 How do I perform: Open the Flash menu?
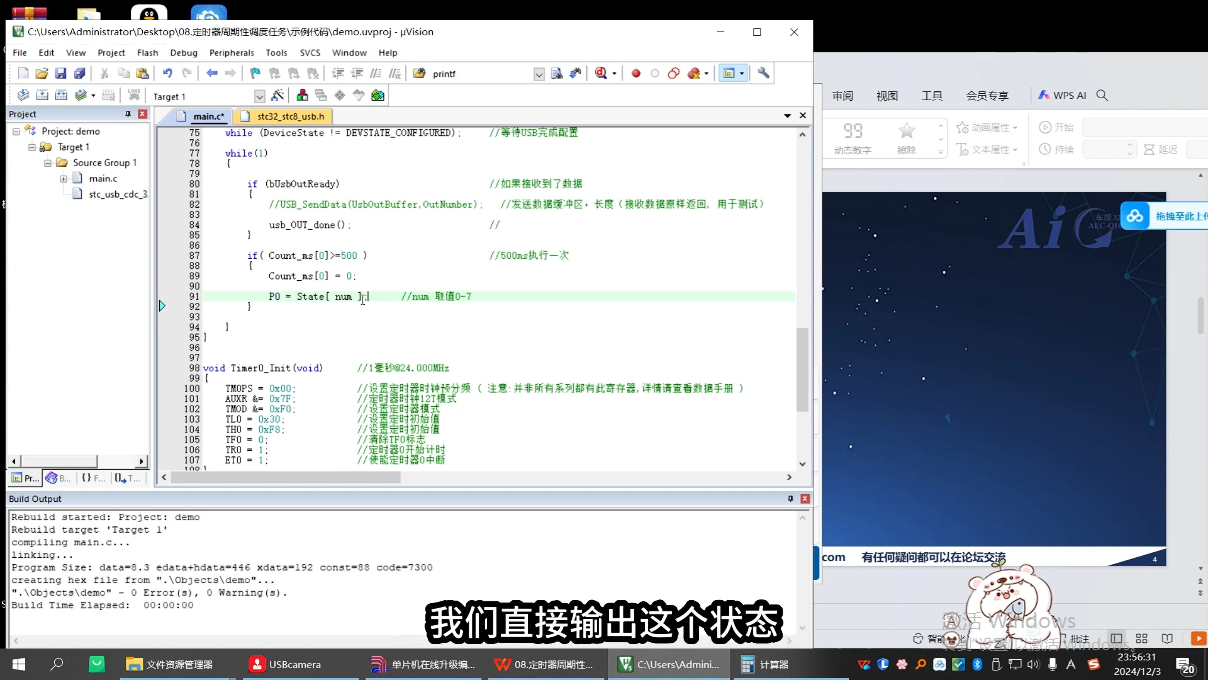(x=147, y=52)
